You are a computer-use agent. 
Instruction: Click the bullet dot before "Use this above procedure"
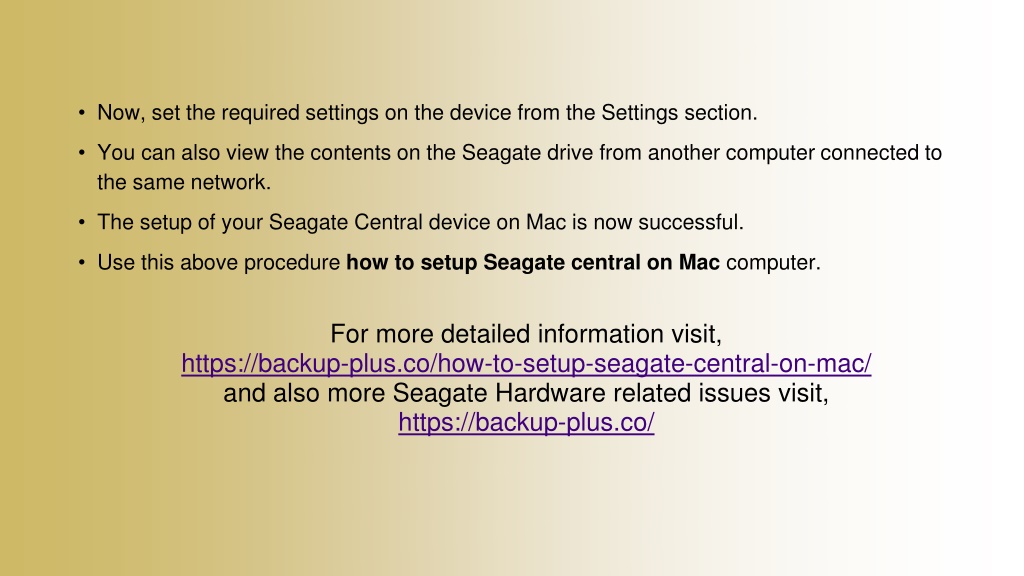pyautogui.click(x=82, y=263)
